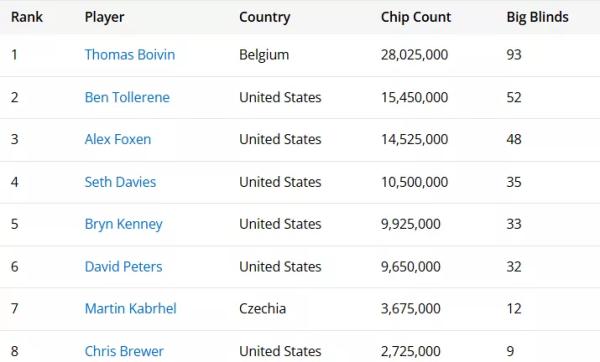Open David Peters profile link
This screenshot has width=600, height=362.
[124, 267]
